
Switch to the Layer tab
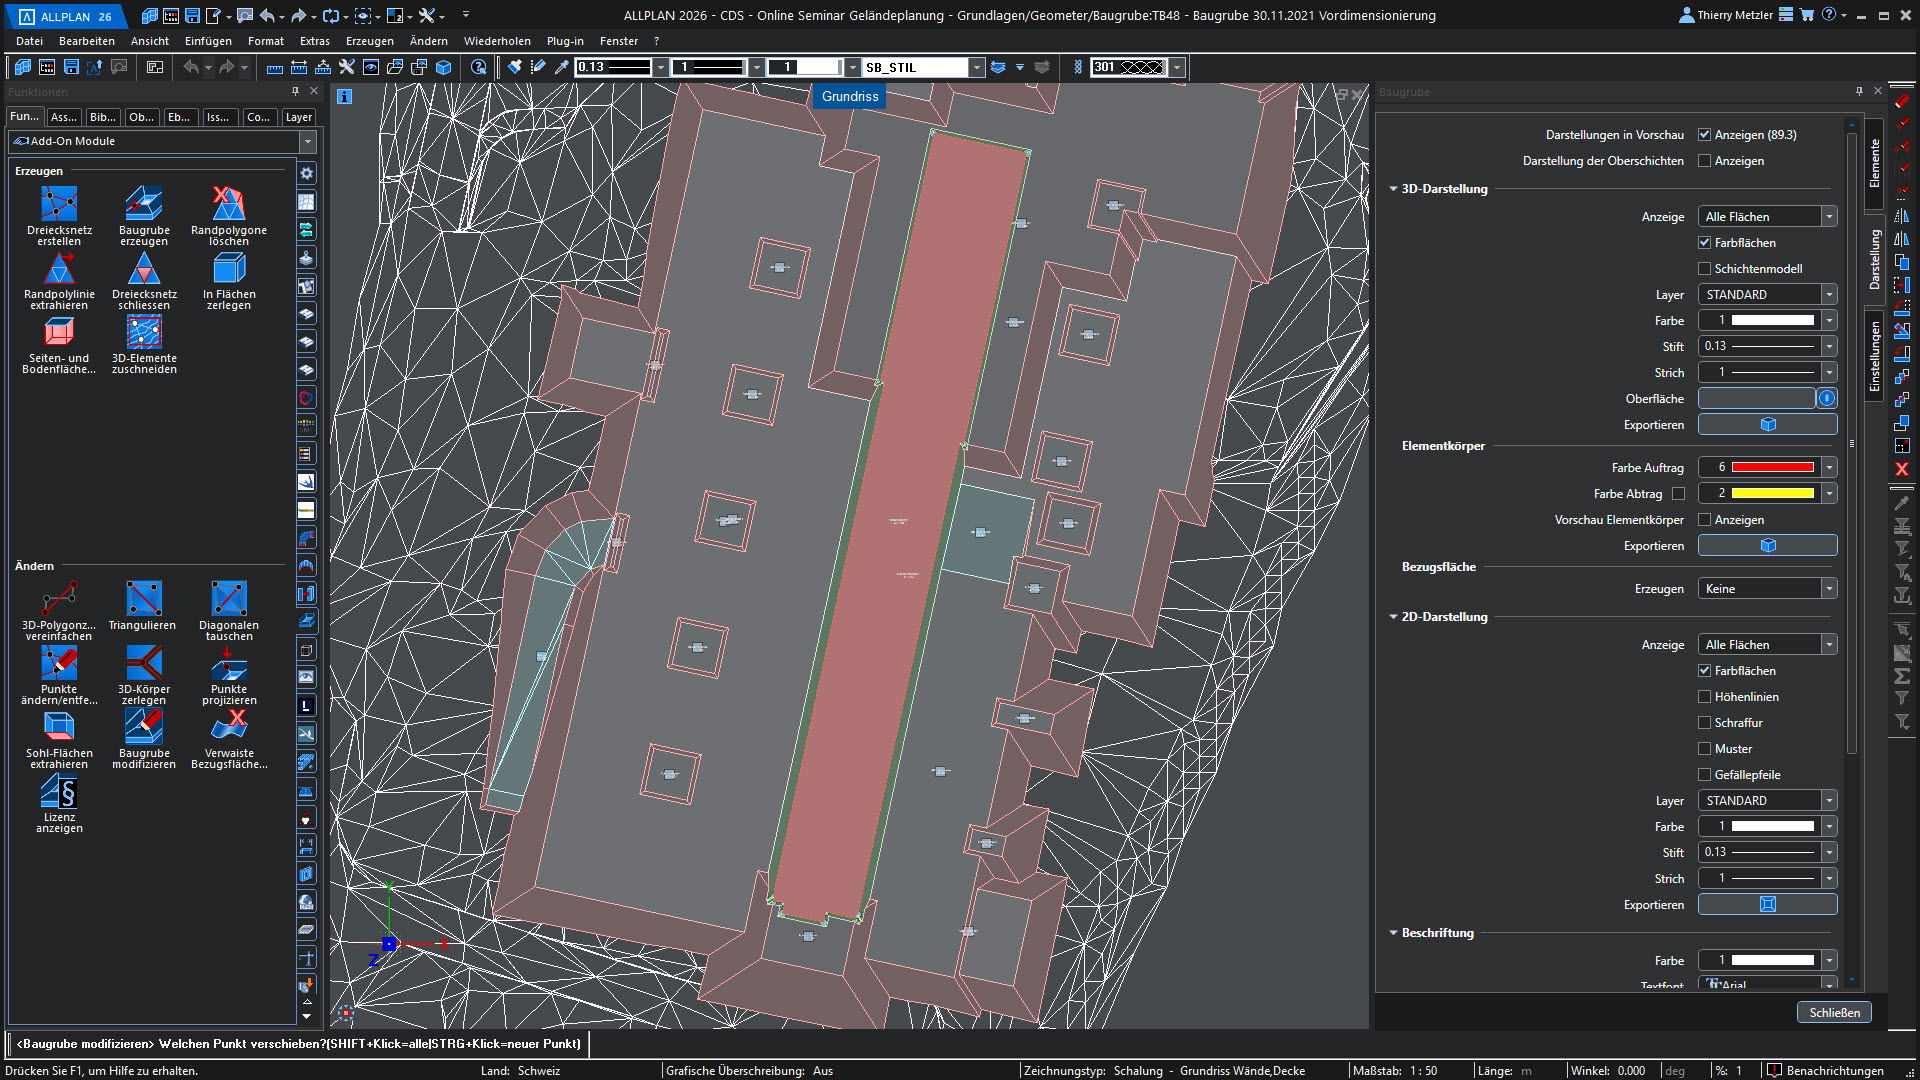[x=298, y=117]
